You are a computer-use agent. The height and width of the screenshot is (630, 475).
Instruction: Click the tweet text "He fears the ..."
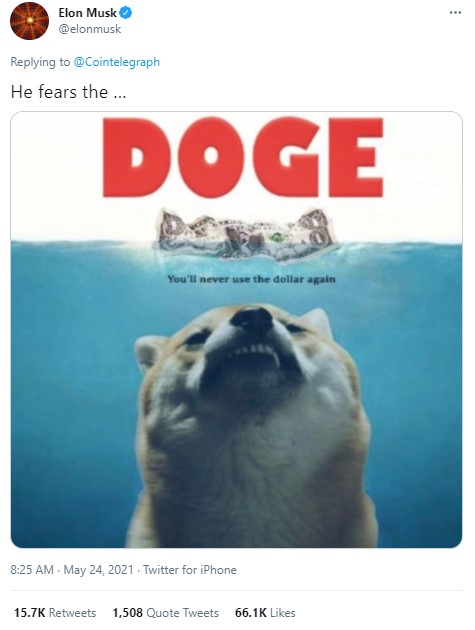[x=68, y=92]
